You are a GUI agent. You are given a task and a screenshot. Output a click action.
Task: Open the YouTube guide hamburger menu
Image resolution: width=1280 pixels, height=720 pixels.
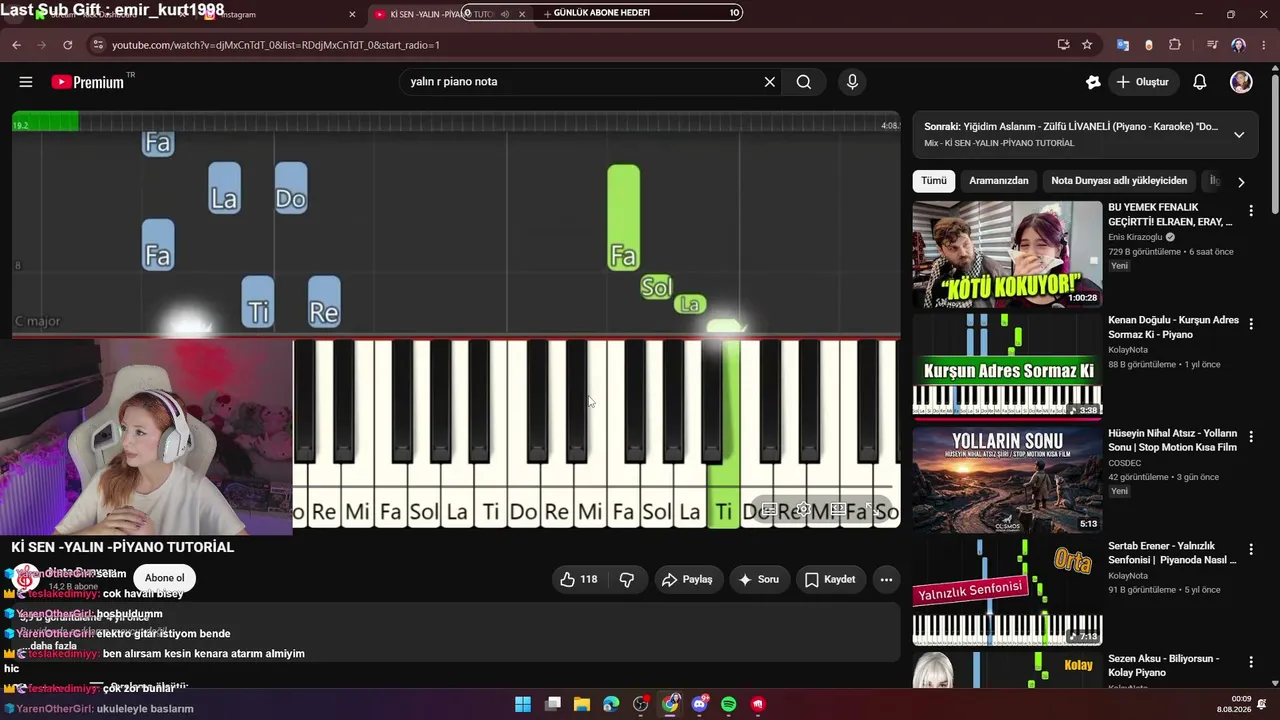(x=26, y=82)
